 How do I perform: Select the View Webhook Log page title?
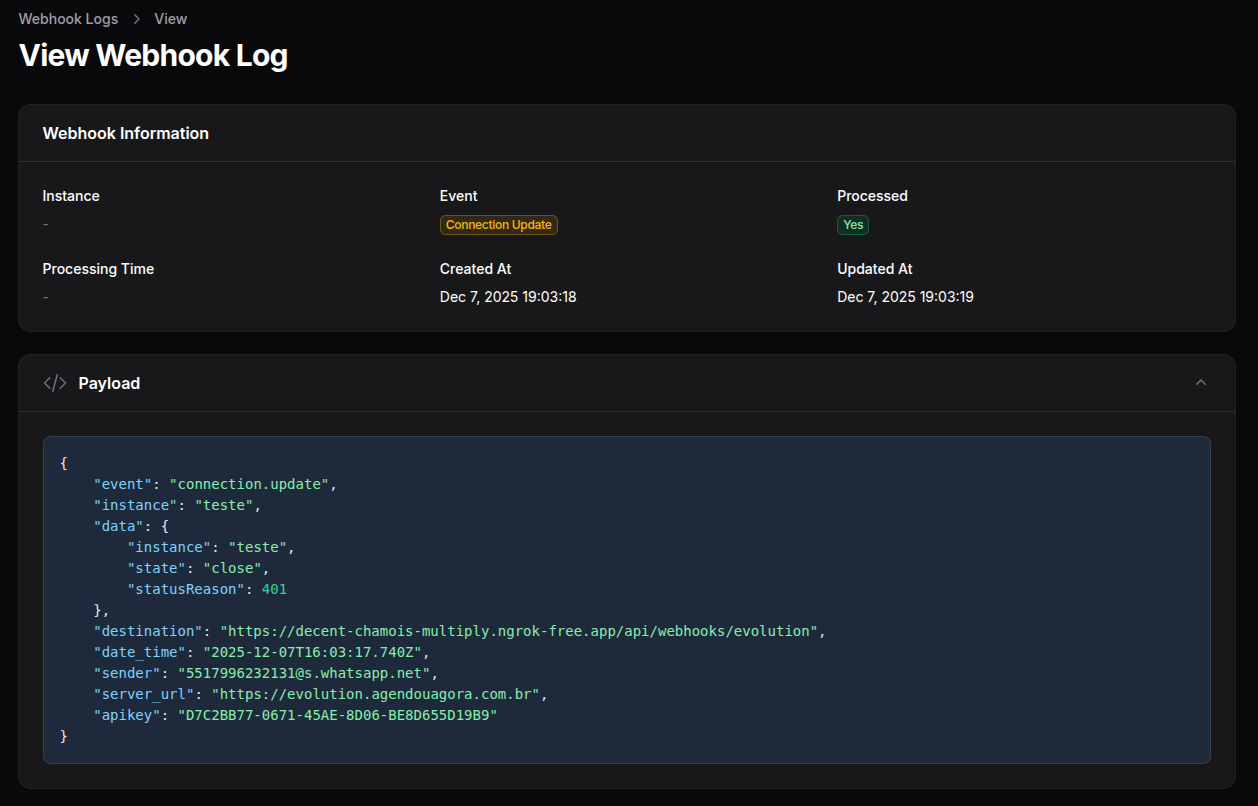153,55
